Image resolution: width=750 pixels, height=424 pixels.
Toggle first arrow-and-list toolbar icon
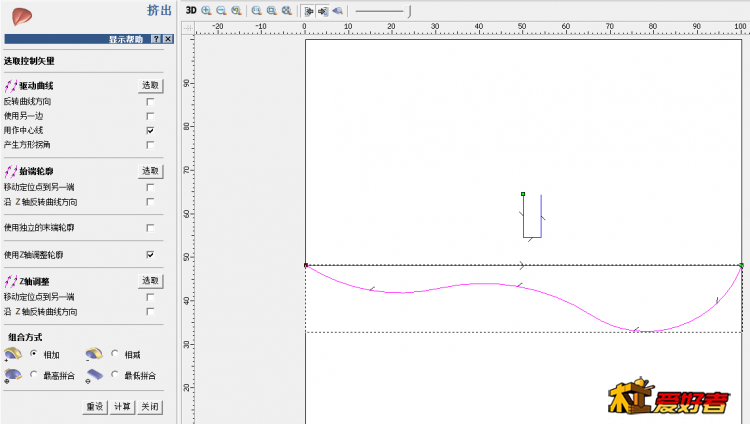pos(309,11)
